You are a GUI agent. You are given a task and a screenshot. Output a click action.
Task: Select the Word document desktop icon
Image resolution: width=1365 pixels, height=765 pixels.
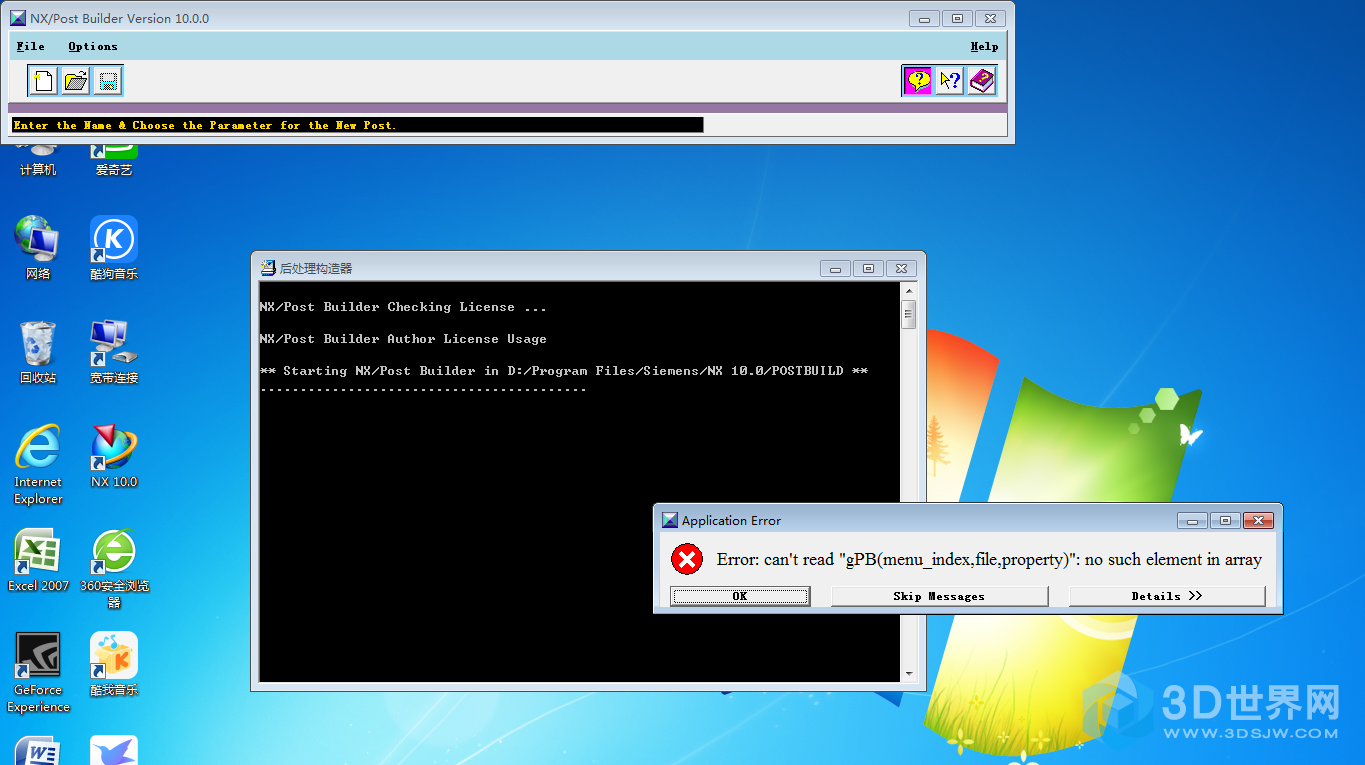point(38,751)
